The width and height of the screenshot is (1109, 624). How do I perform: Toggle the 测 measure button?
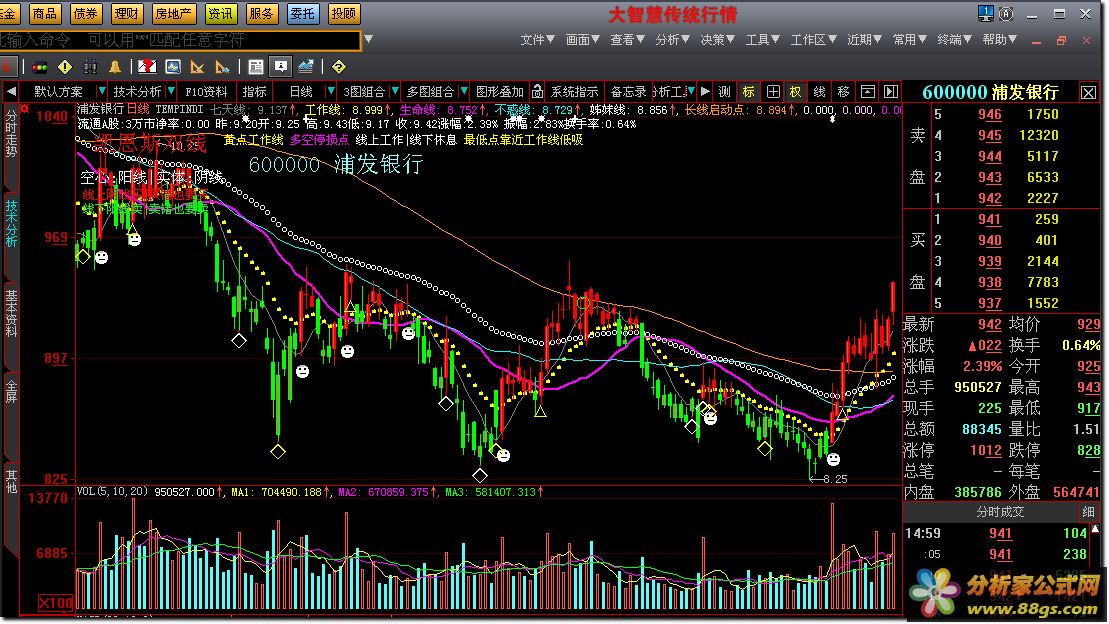(724, 92)
